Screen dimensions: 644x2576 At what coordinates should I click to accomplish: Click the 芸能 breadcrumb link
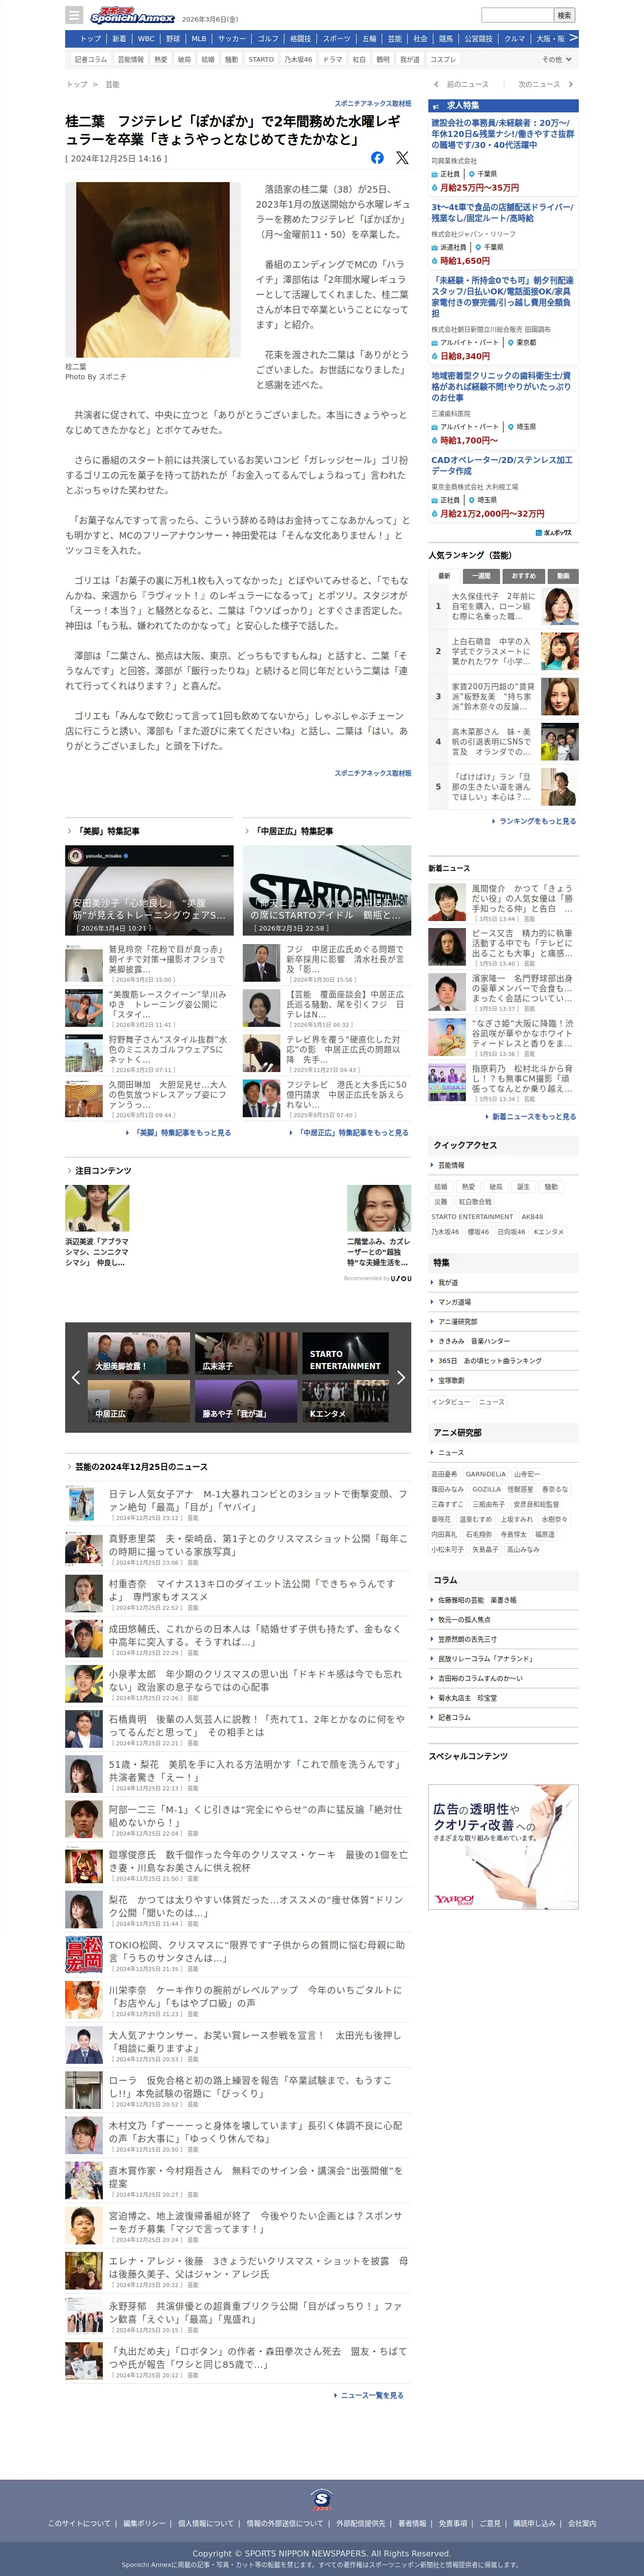112,84
